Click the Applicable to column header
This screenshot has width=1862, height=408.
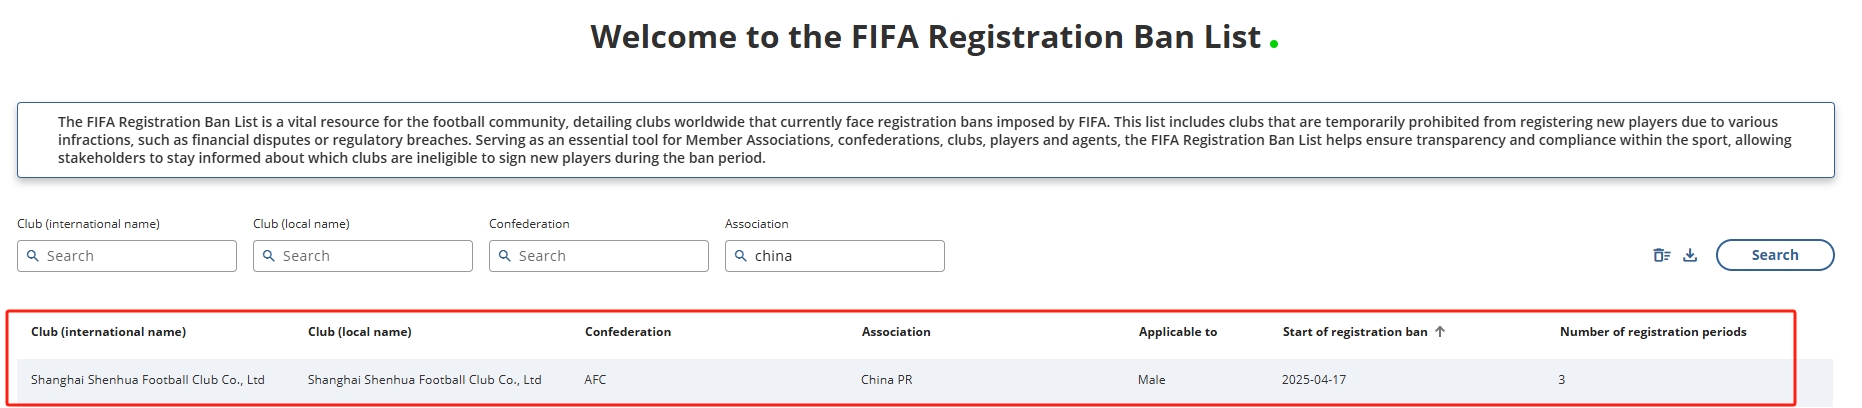[x=1177, y=332]
